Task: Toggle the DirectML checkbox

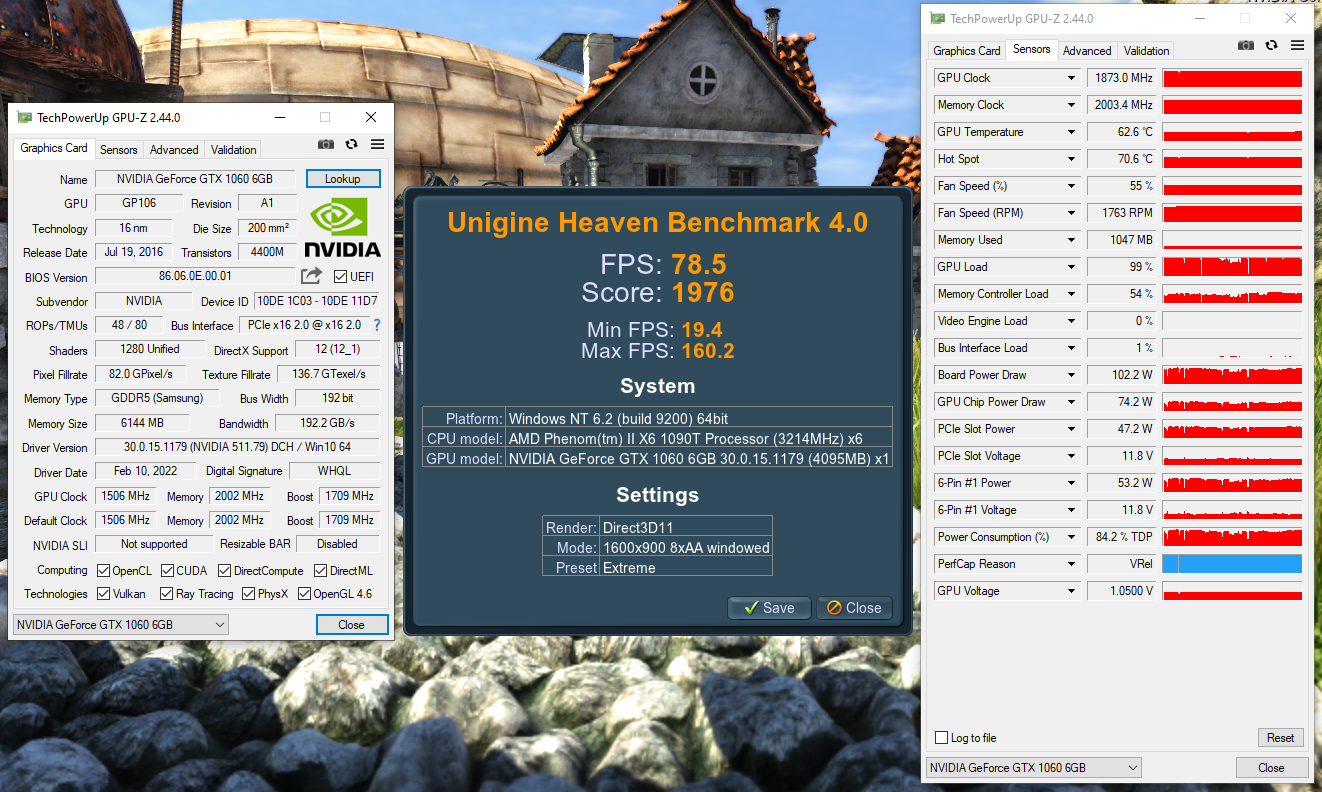Action: coord(320,571)
